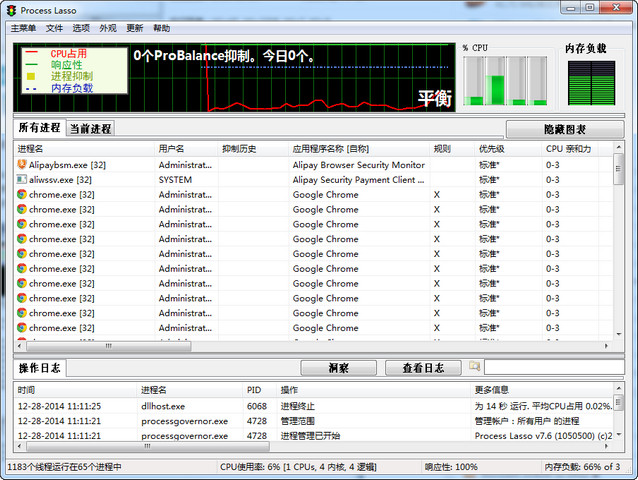638x480 pixels.
Task: Open the 选项 menu
Action: click(81, 28)
